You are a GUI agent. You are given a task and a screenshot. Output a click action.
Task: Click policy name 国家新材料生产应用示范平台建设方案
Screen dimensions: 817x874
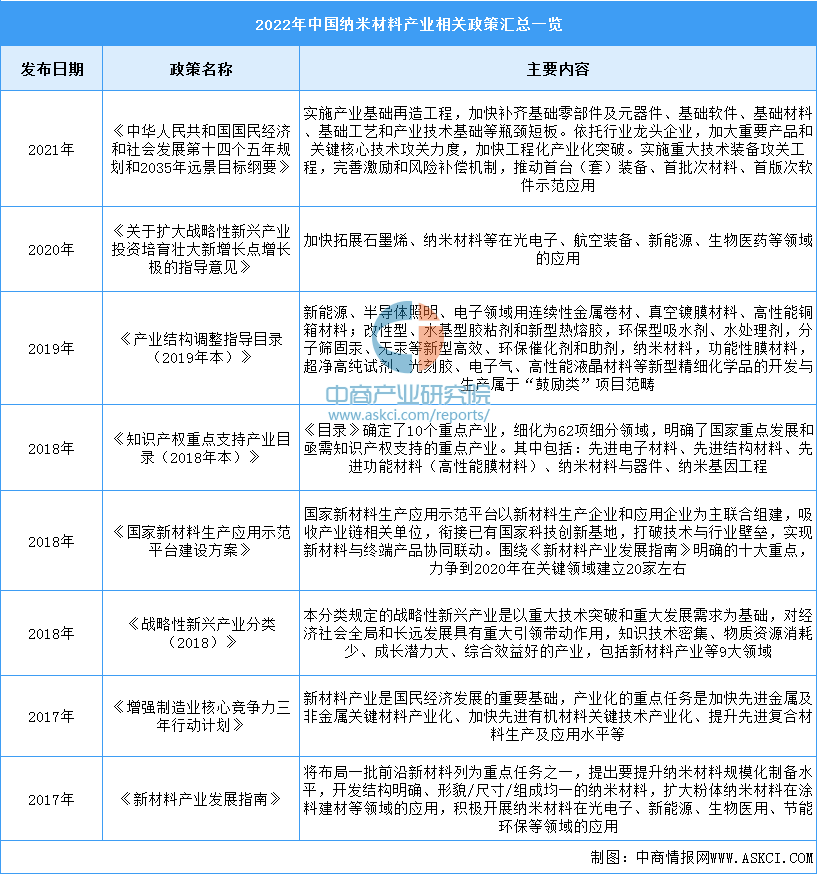[x=201, y=541]
